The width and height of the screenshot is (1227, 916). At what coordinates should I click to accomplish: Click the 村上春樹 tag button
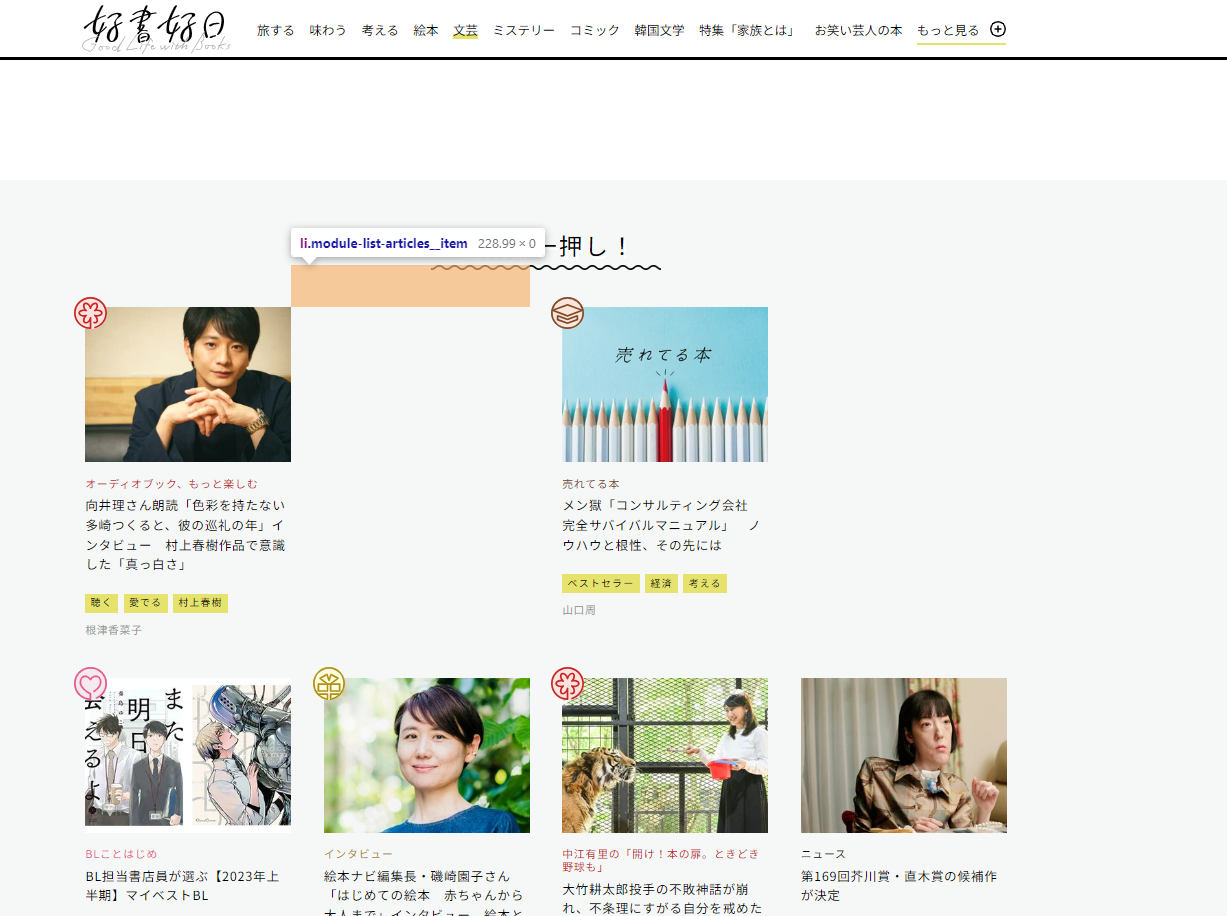[200, 603]
